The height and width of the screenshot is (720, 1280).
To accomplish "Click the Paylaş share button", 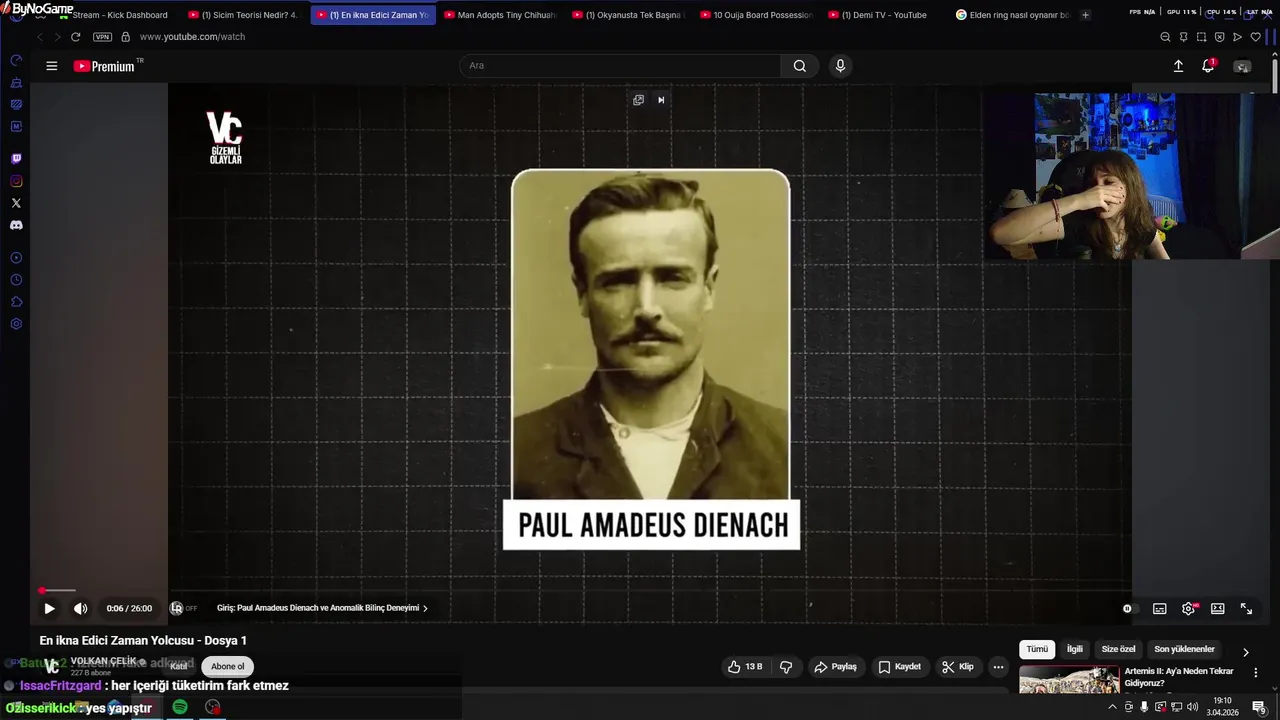I will coord(835,667).
